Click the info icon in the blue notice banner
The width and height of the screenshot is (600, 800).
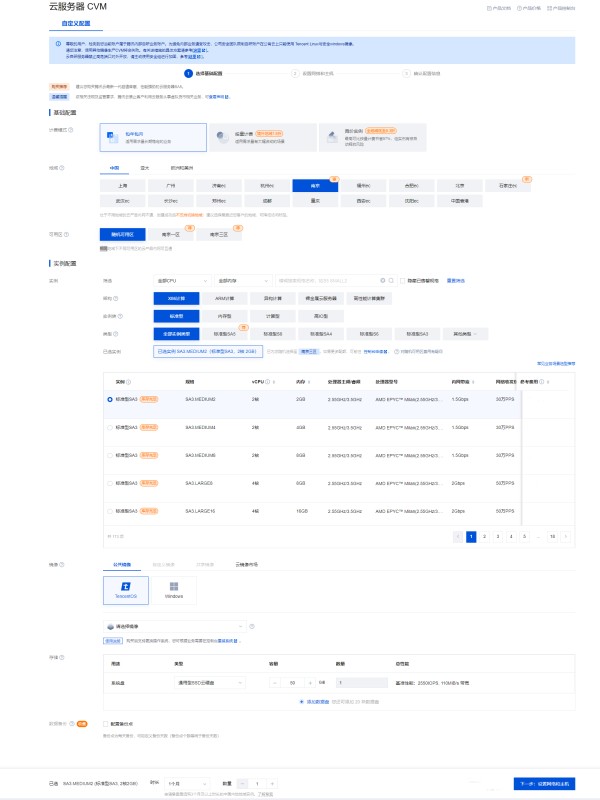[x=58, y=45]
